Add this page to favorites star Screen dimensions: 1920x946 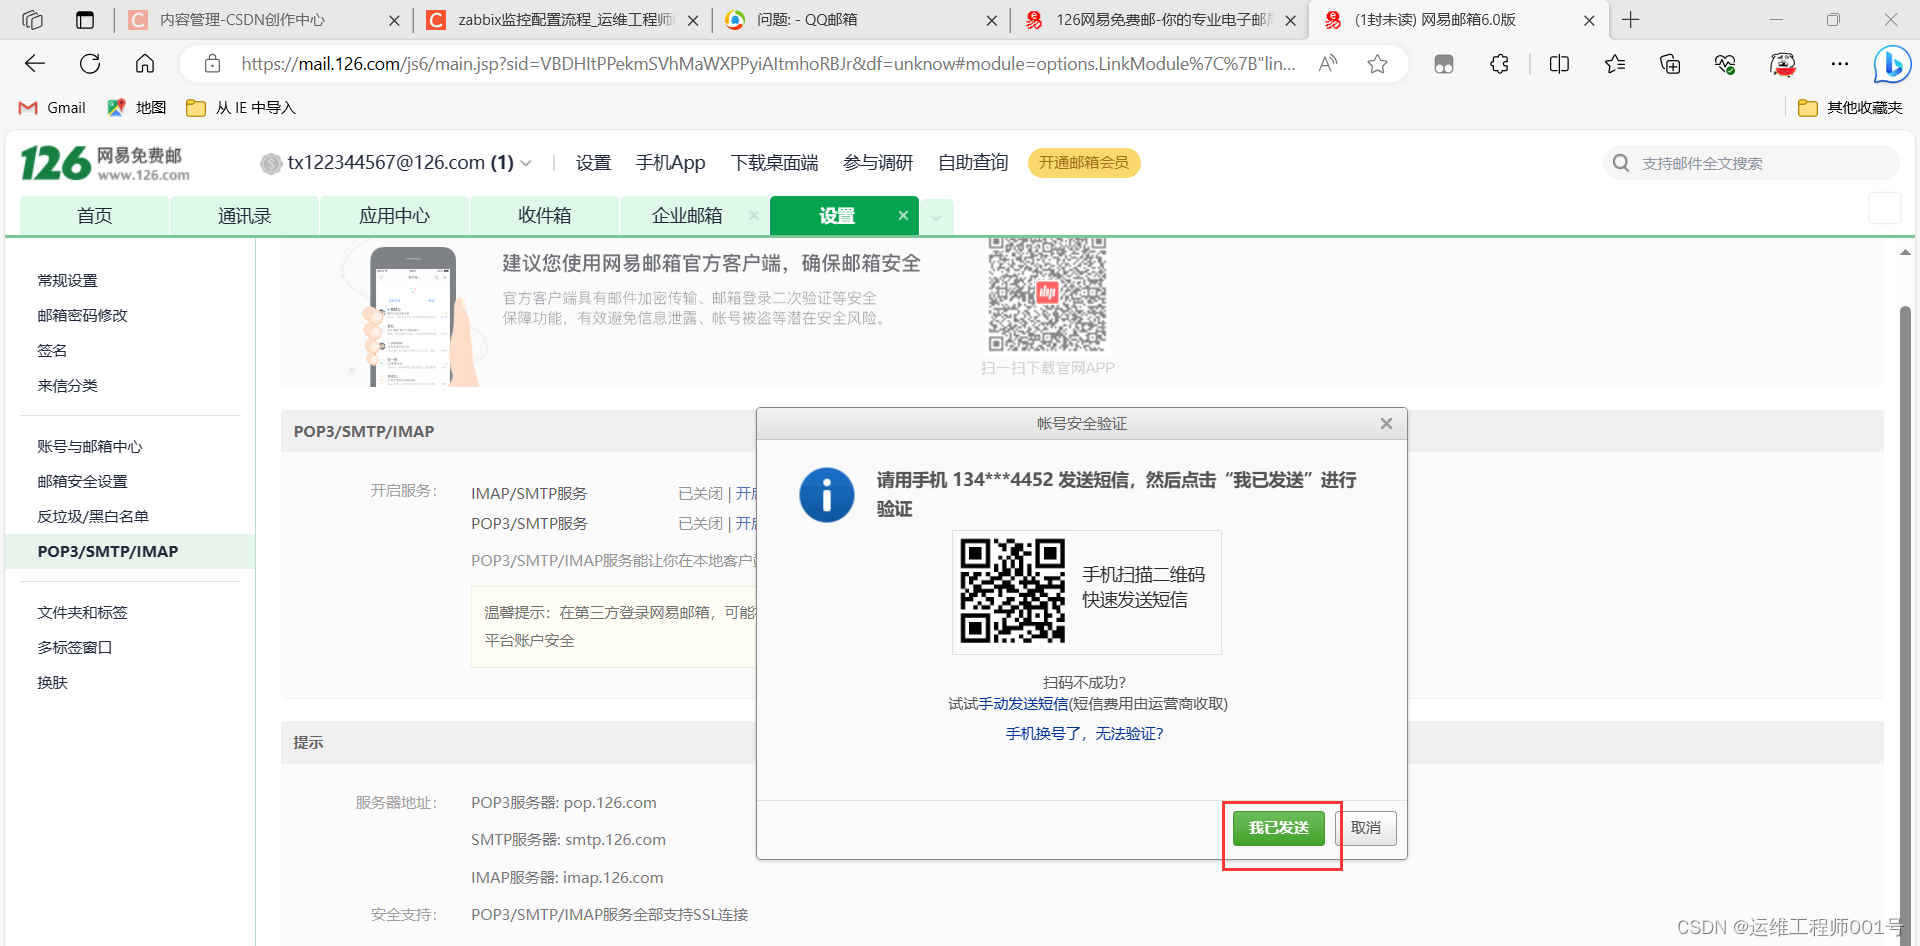(x=1377, y=64)
